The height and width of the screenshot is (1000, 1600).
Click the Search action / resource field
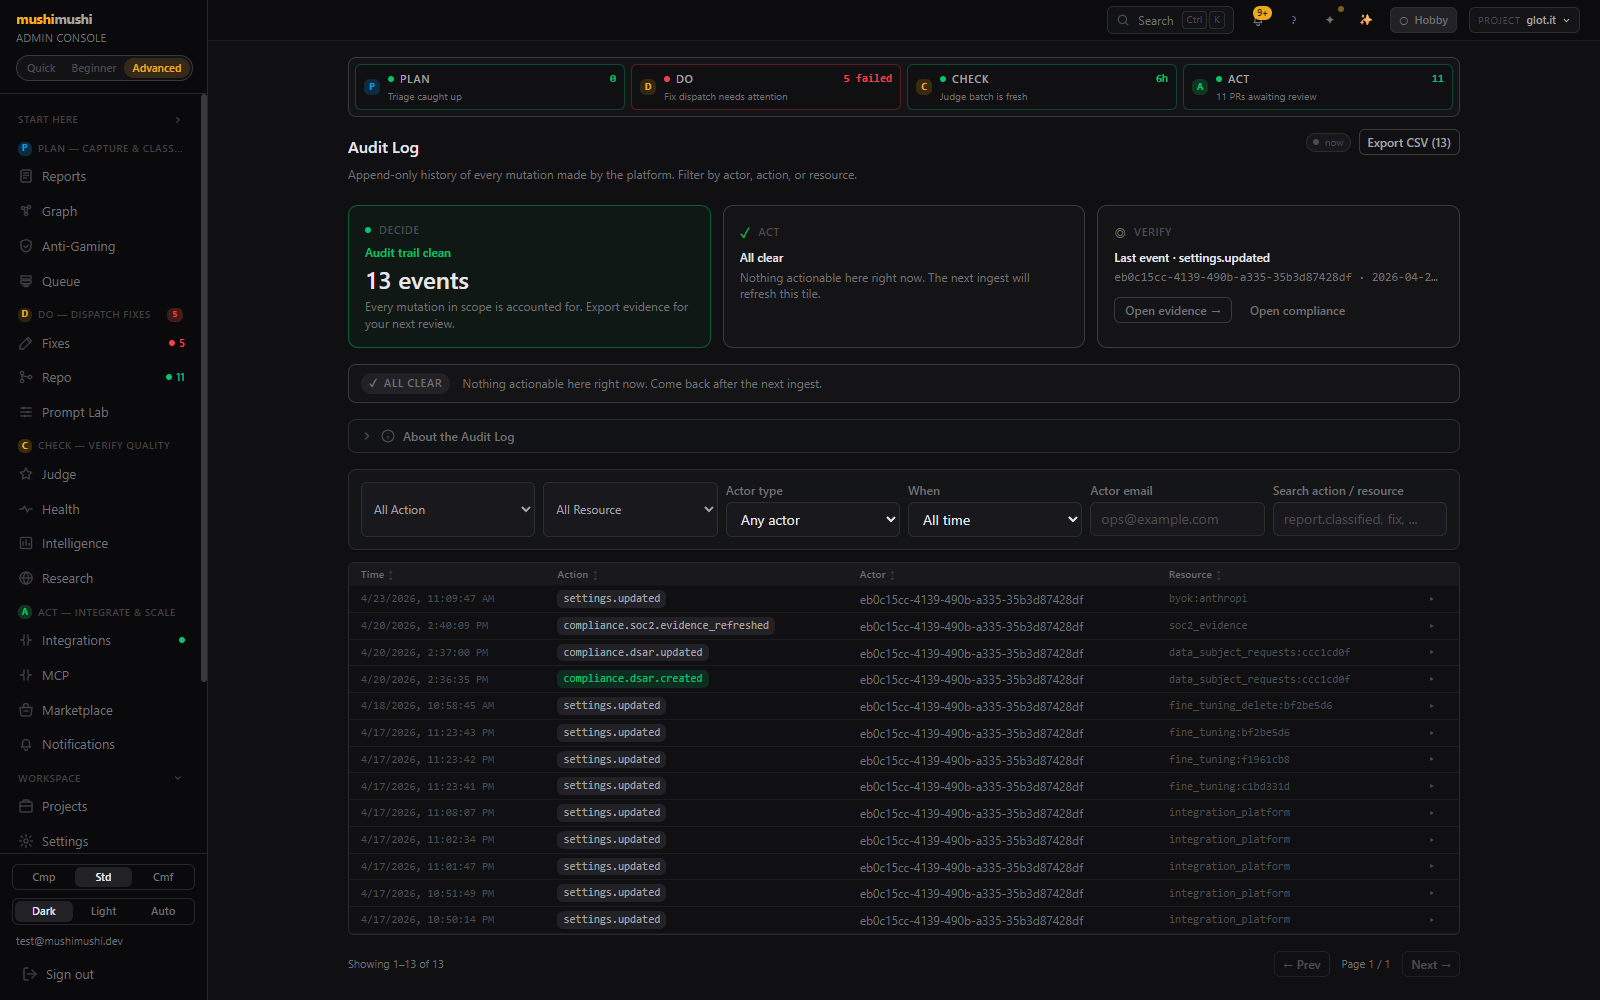[1360, 519]
